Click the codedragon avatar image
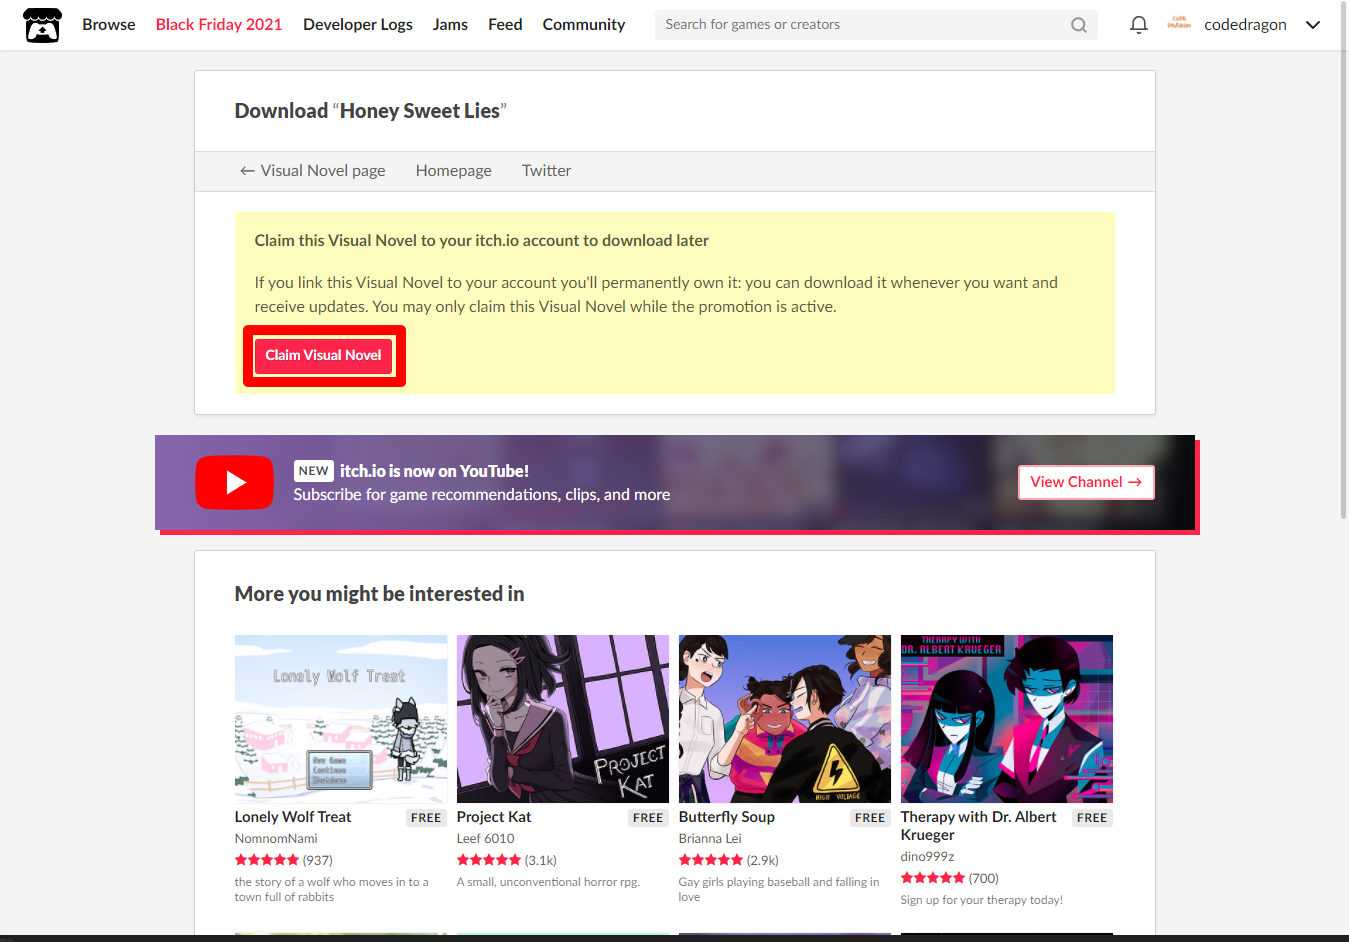 [x=1179, y=24]
